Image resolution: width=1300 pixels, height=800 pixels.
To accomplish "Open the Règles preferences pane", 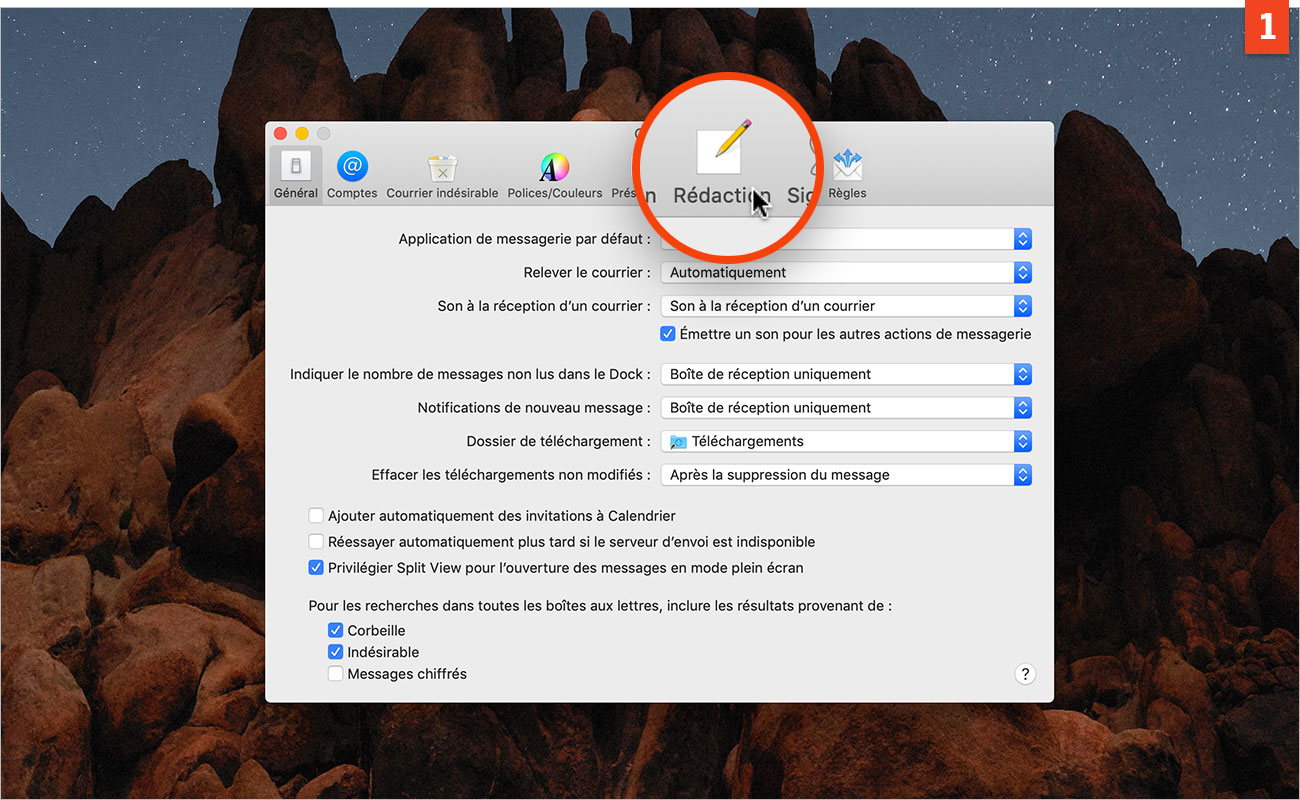I will (847, 176).
